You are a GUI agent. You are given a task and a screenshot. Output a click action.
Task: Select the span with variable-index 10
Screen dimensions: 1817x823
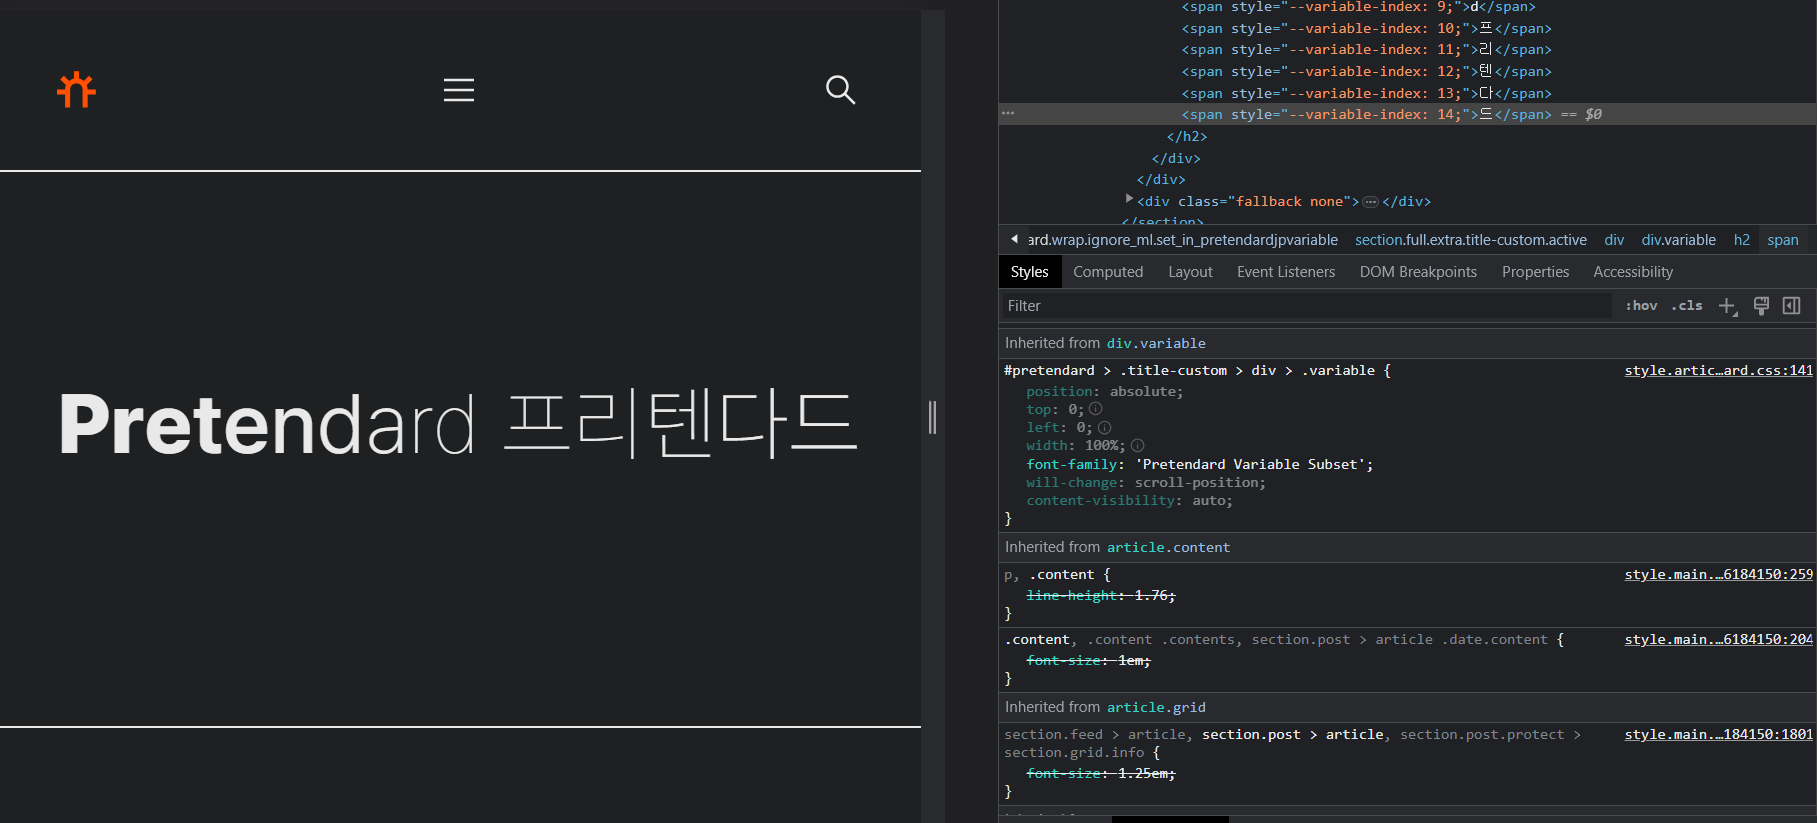[x=1366, y=28]
